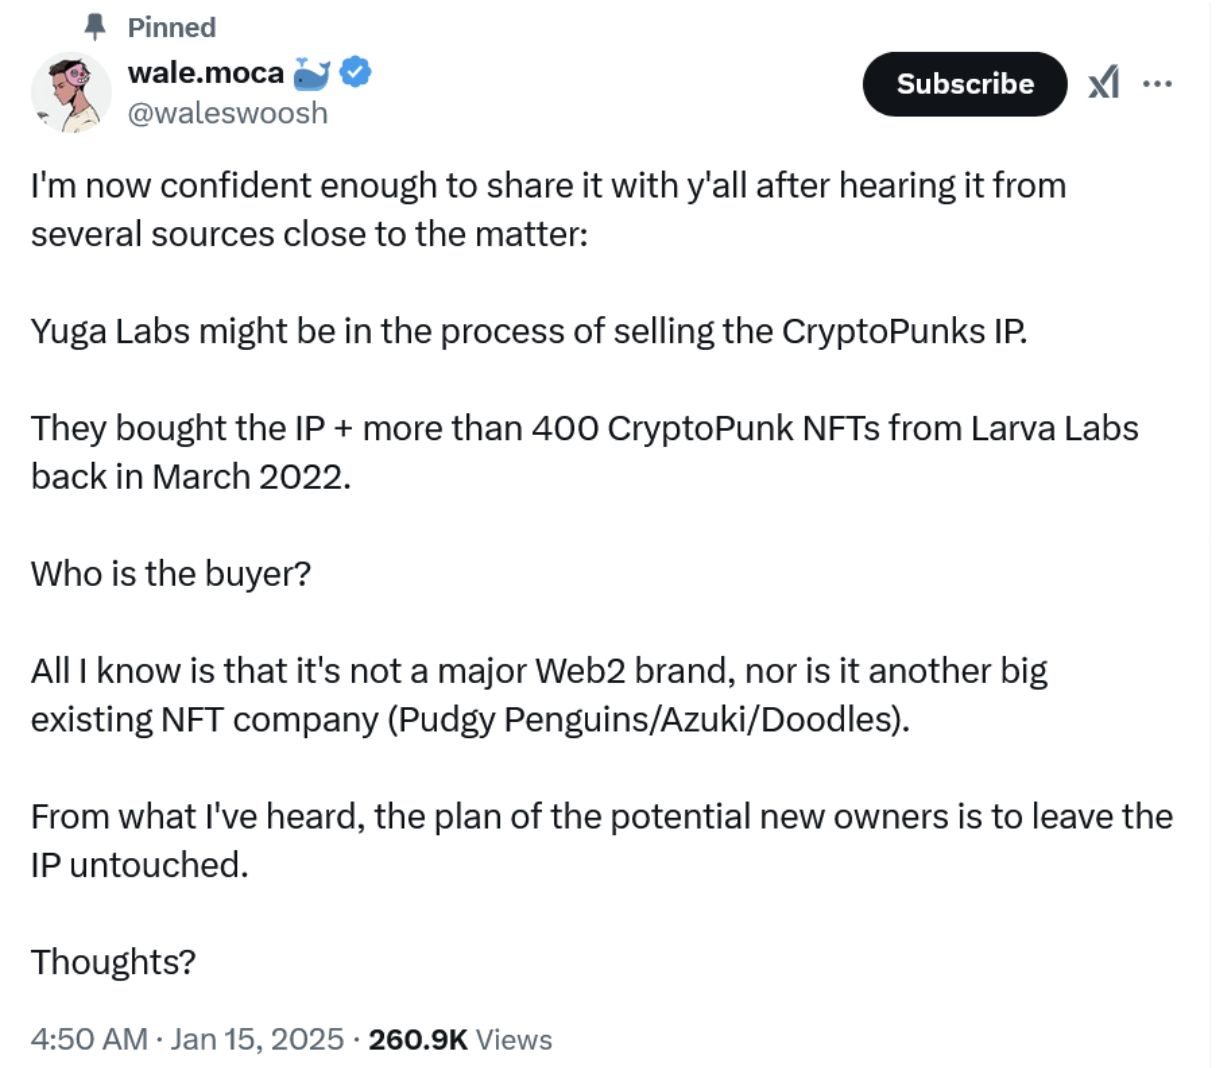The height and width of the screenshot is (1068, 1216).
Task: Click the "Who is the buyer?" line
Action: coord(171,573)
